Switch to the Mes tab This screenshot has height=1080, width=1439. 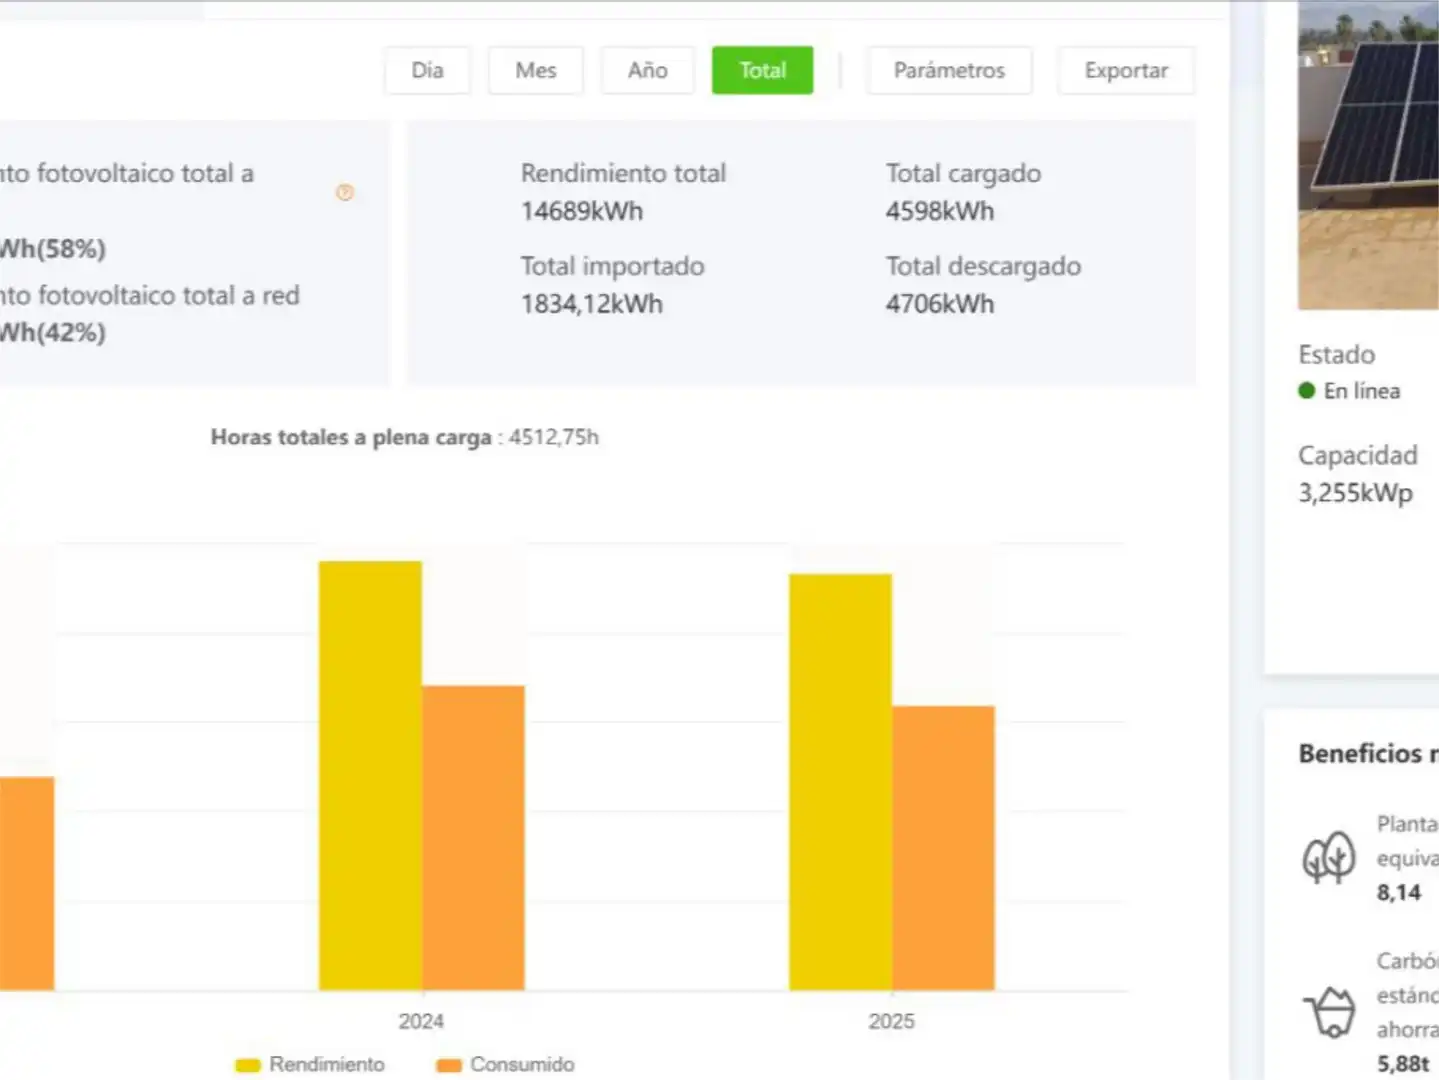point(536,71)
